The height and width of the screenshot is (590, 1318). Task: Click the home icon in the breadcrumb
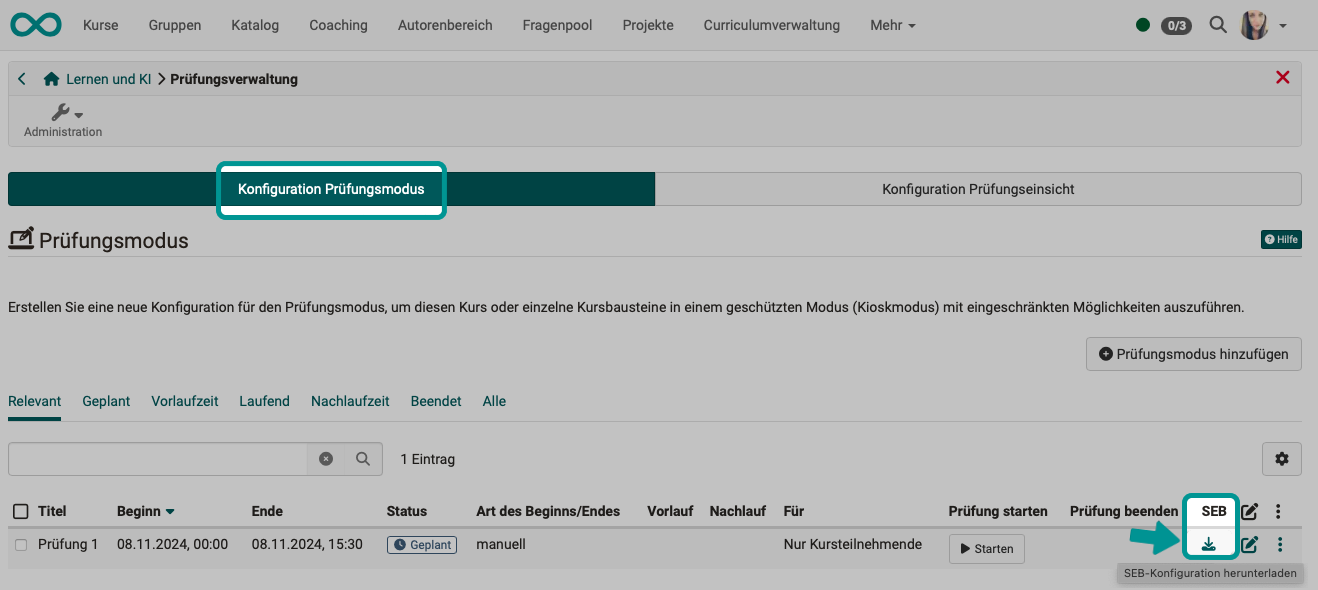point(50,77)
